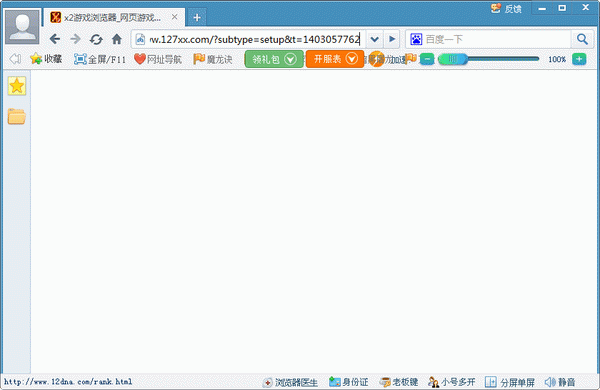The width and height of the screenshot is (600, 390).
Task: Expand the 领礼包 green dropdown
Action: click(274, 59)
